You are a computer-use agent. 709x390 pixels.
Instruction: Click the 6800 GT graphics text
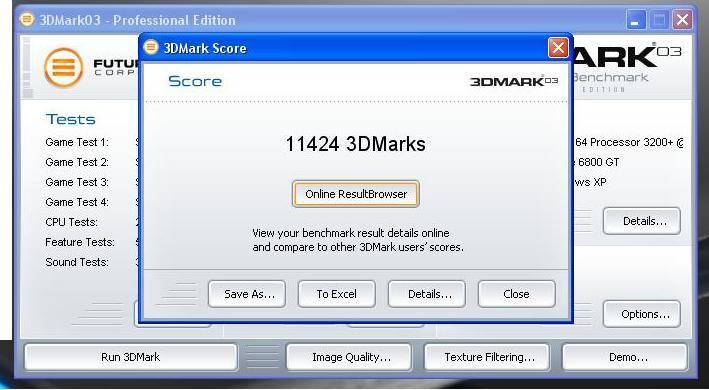[599, 162]
